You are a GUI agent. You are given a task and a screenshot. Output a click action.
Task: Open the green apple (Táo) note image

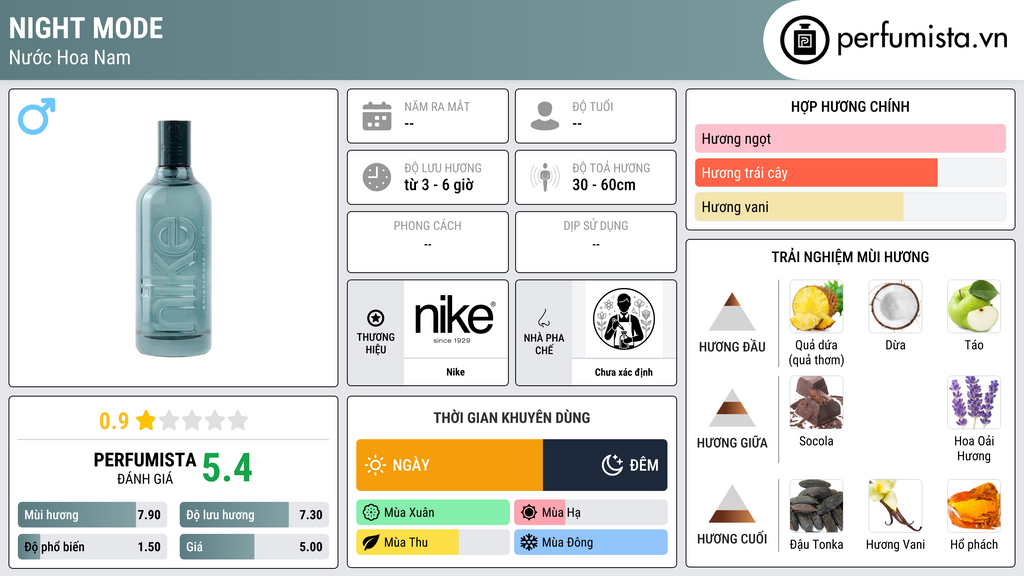974,306
